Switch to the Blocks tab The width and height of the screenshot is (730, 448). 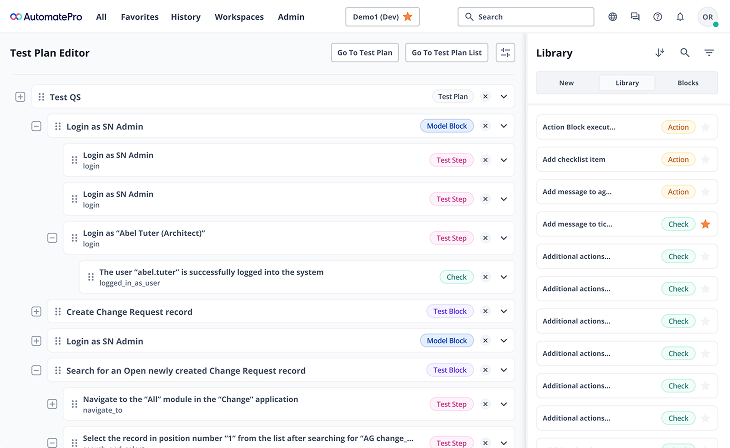click(x=687, y=83)
